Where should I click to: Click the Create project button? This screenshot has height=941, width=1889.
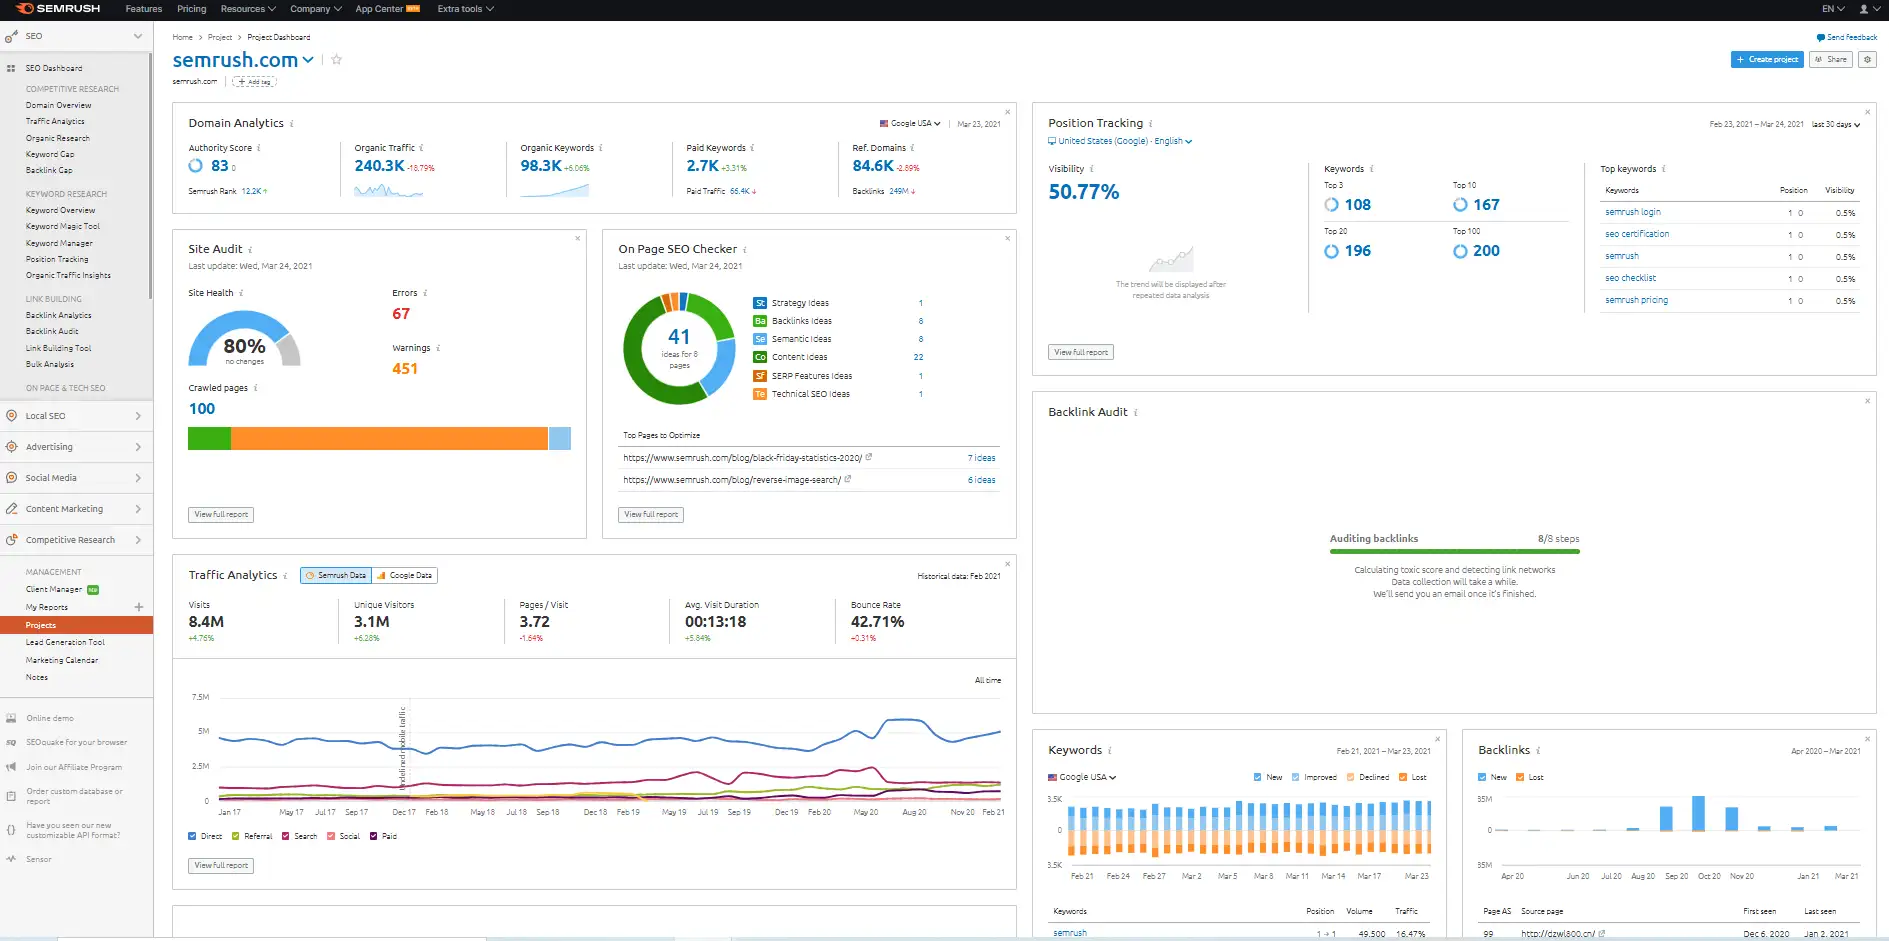(1767, 59)
